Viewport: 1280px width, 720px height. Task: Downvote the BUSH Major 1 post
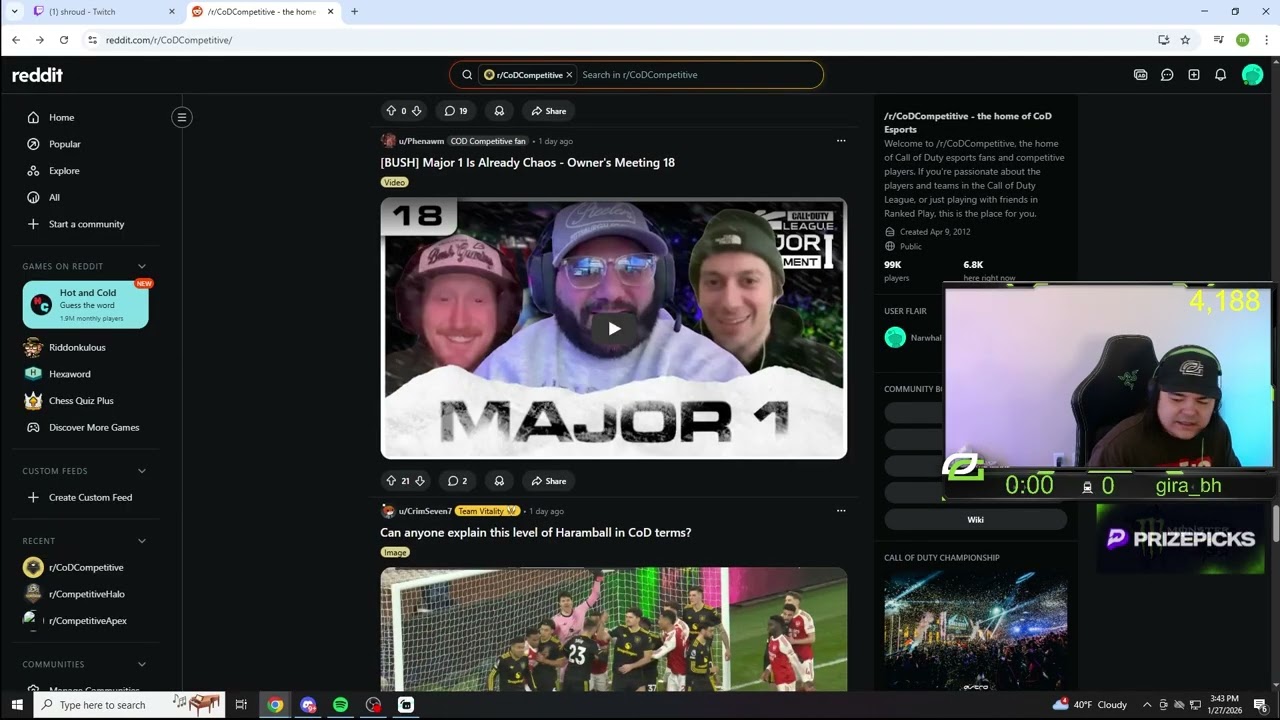click(x=420, y=481)
